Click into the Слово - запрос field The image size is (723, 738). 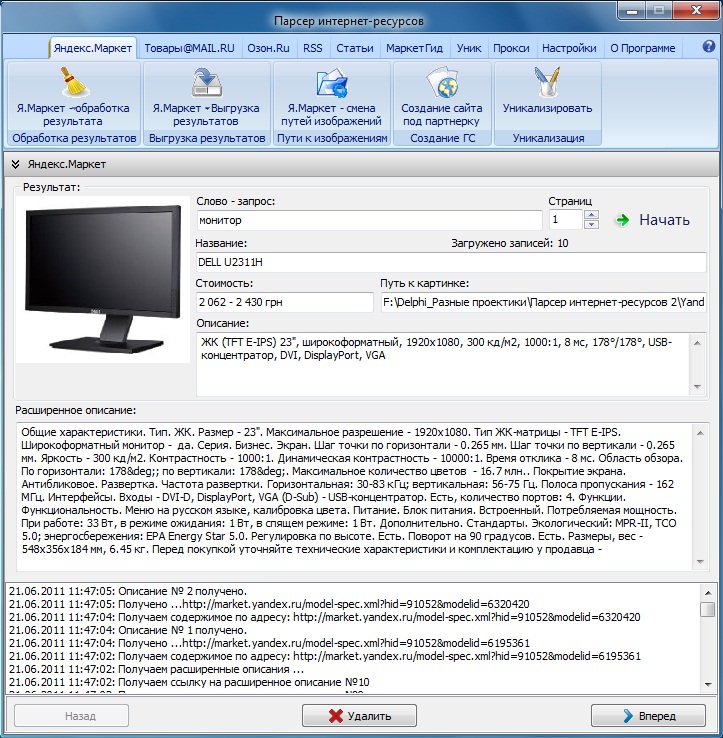370,220
